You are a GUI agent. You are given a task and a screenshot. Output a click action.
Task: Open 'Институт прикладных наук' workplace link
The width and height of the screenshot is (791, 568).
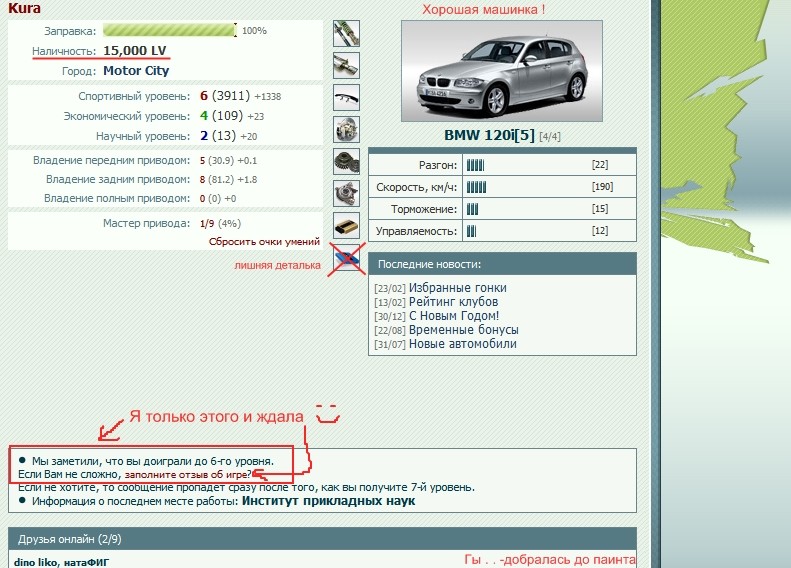(x=328, y=501)
